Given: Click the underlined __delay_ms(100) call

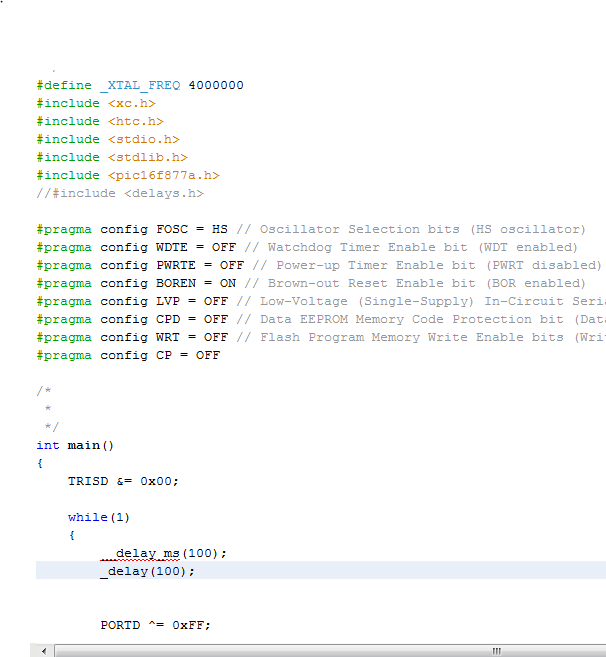Looking at the screenshot, I should coord(164,554).
